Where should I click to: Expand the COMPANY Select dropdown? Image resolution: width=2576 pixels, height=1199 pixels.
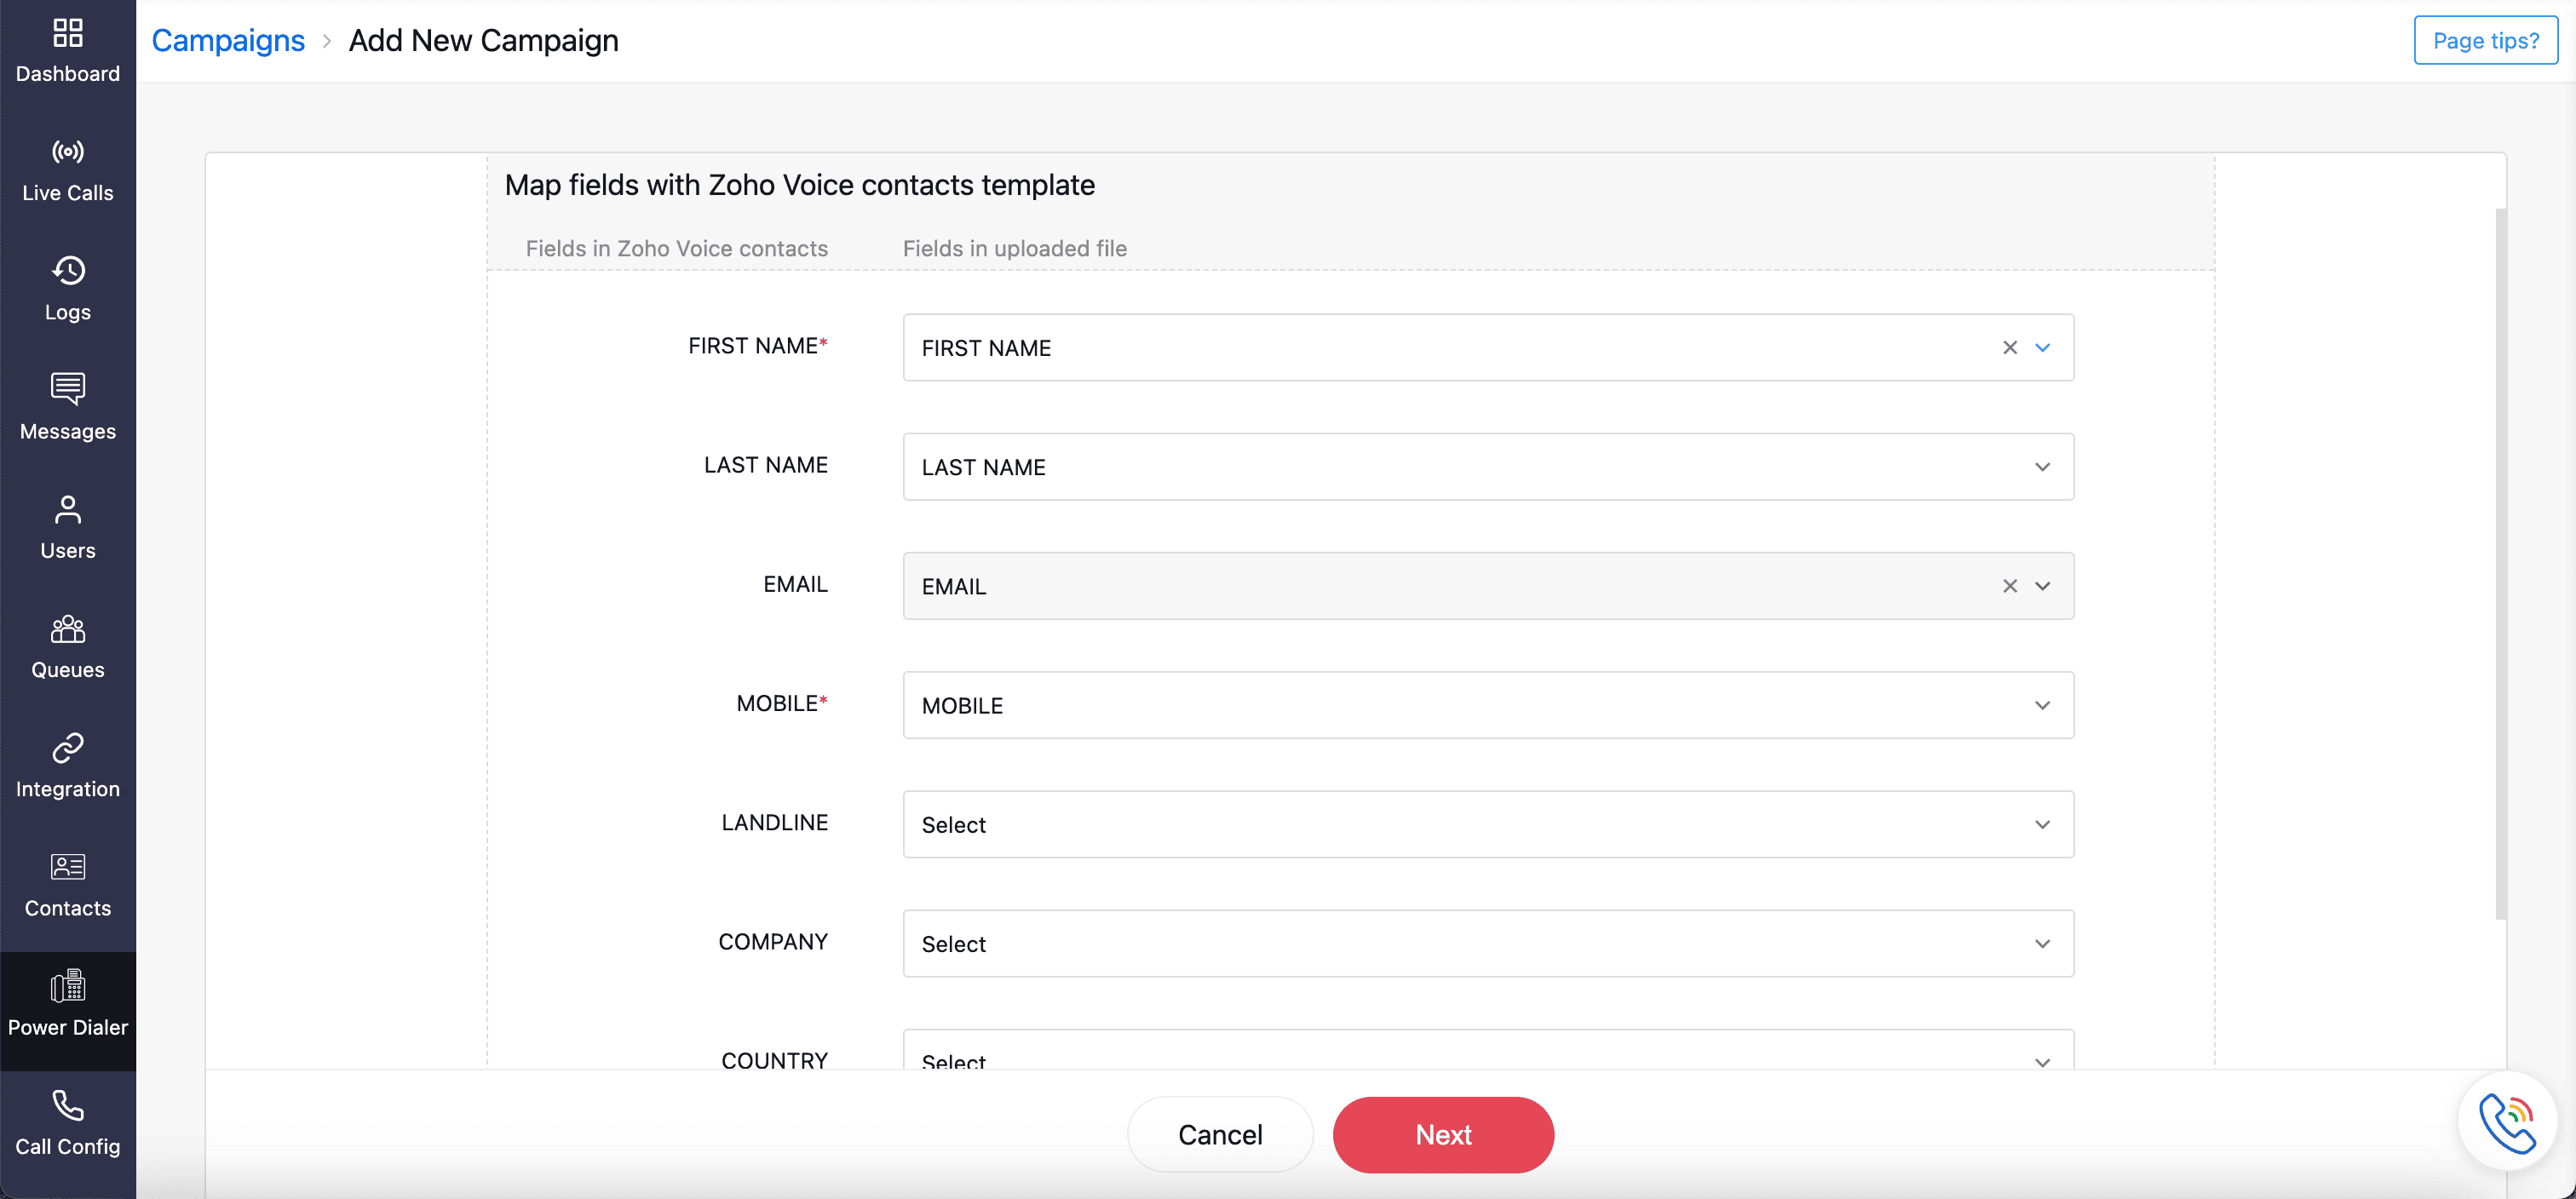click(x=2042, y=944)
